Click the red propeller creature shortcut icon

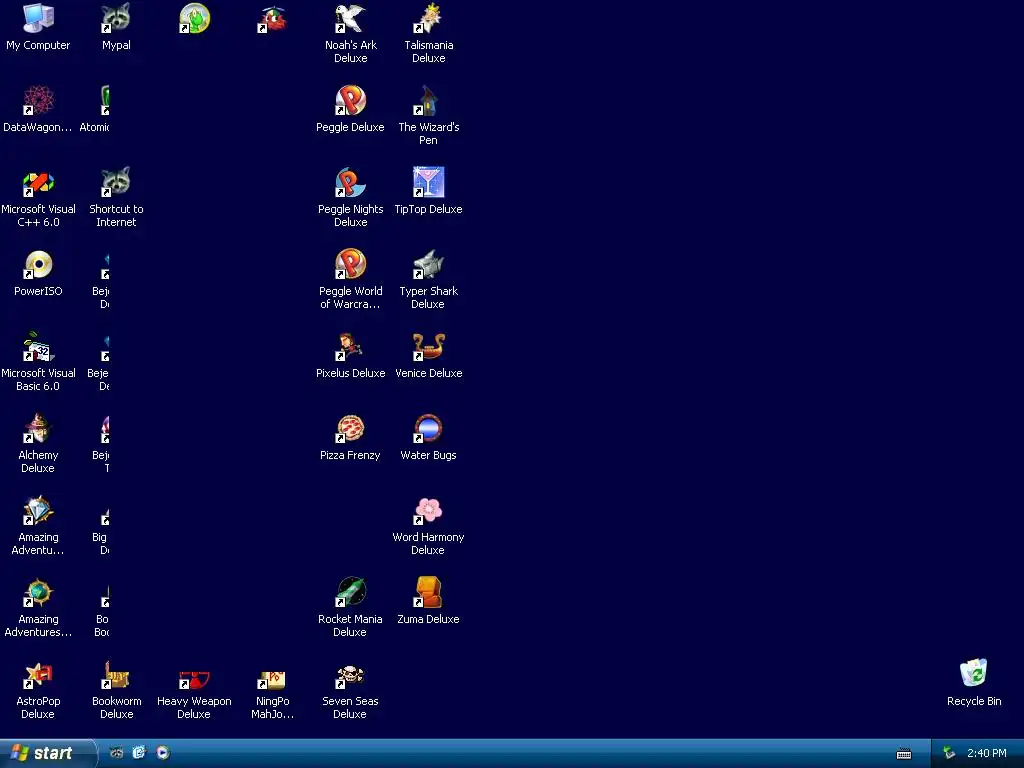[x=272, y=20]
